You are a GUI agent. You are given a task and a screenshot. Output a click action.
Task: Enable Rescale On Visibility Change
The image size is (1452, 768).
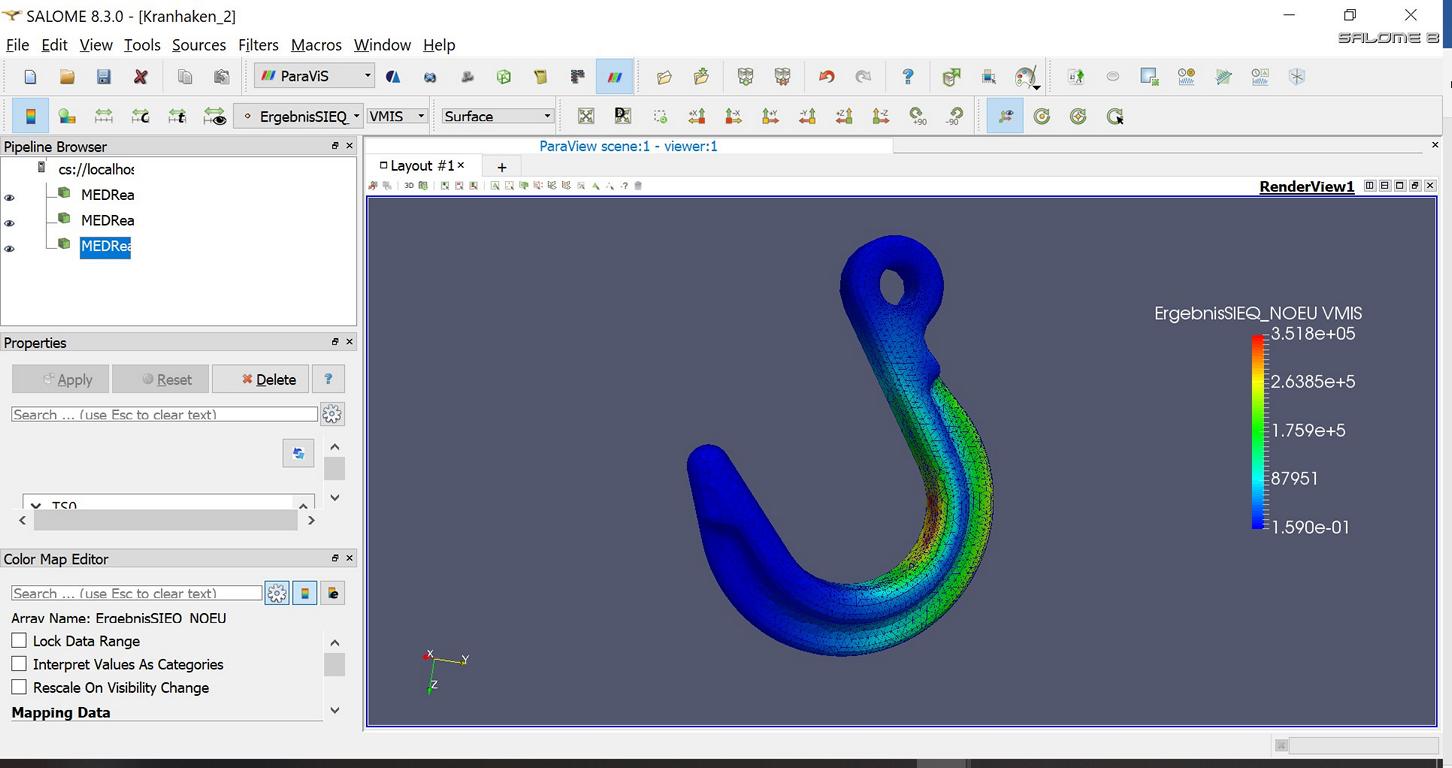(18, 687)
